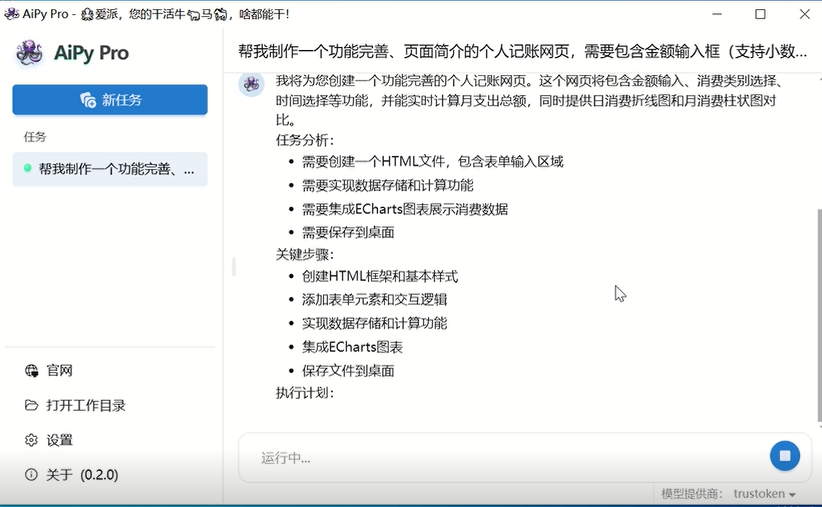The height and width of the screenshot is (507, 822).
Task: Open the working directory via 打开工作目录
Action: pos(75,405)
